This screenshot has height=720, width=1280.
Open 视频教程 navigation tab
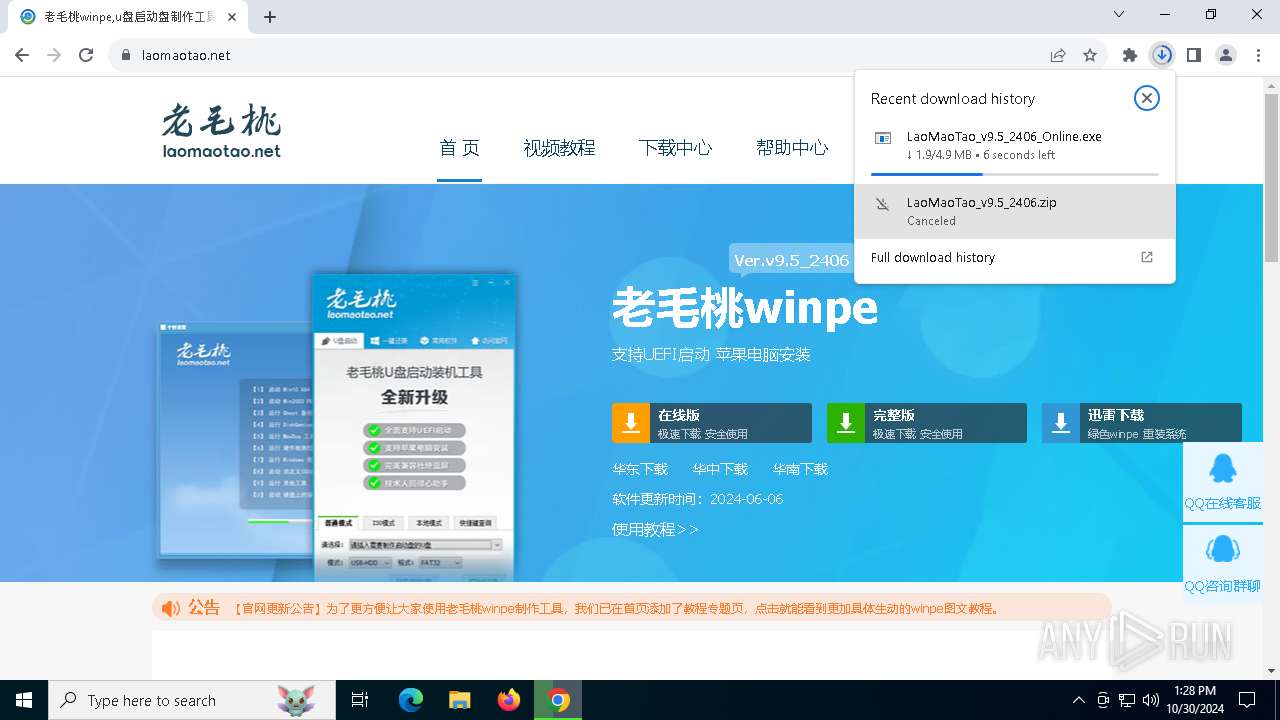click(x=559, y=148)
